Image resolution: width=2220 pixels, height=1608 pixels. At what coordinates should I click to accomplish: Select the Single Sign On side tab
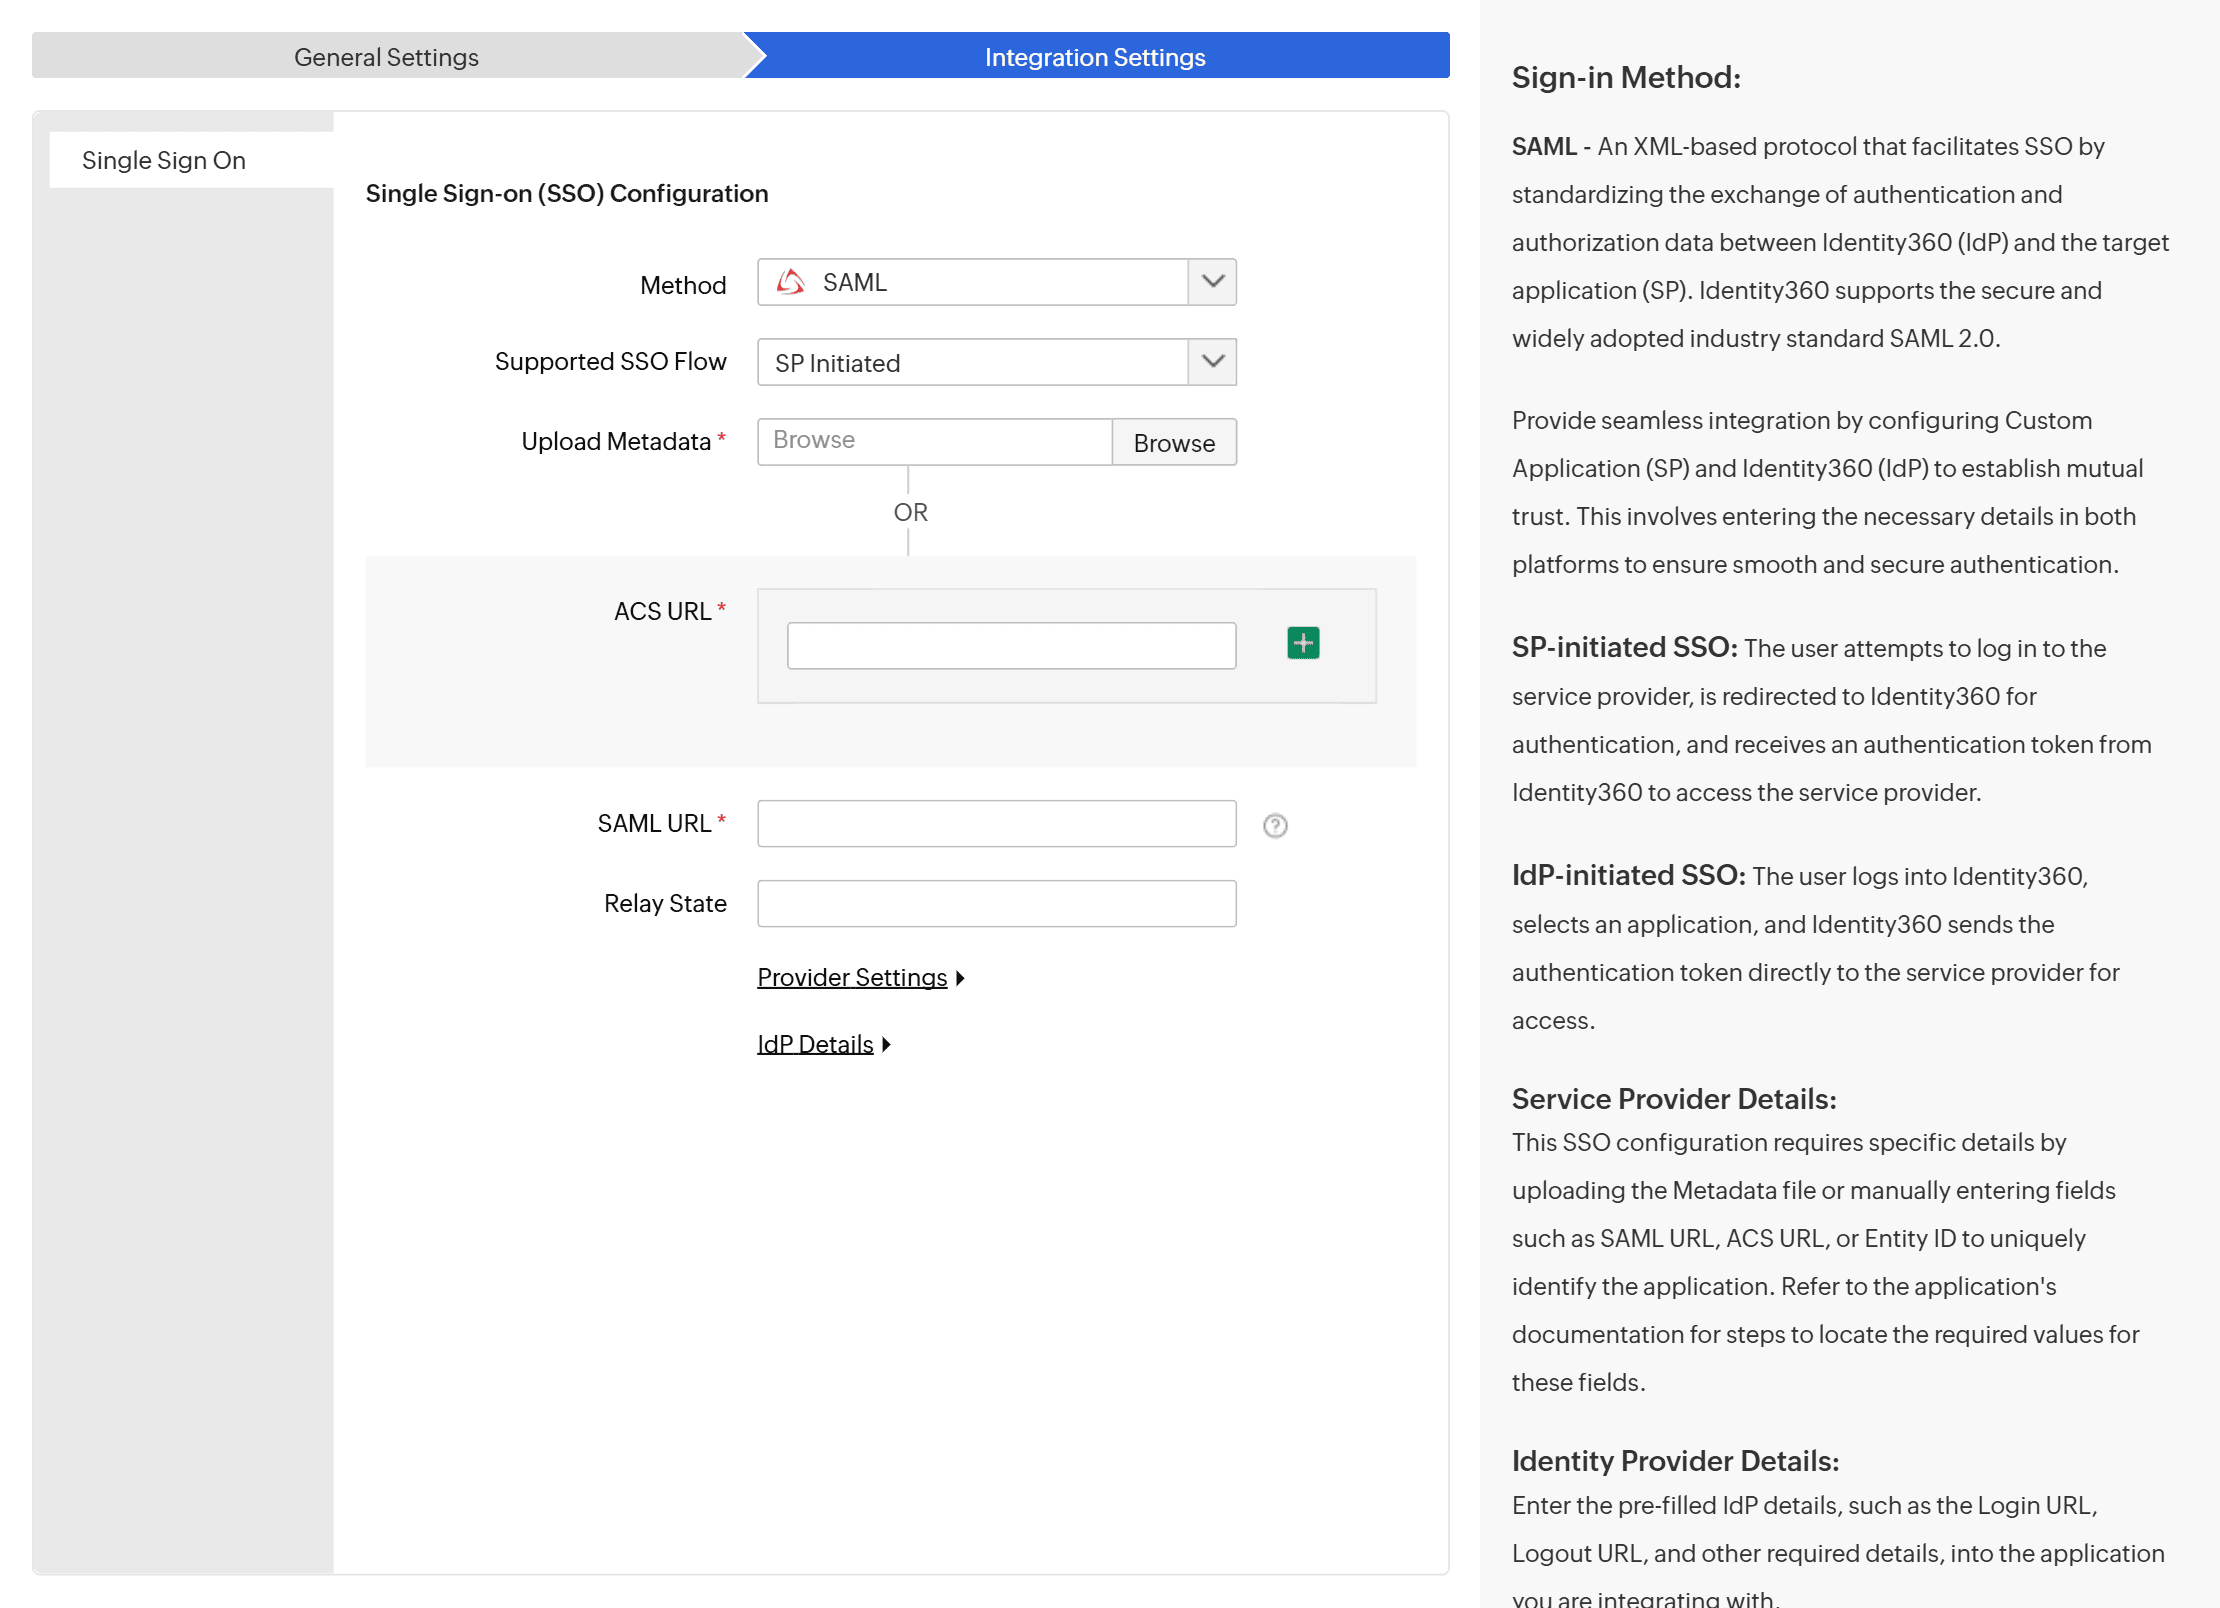(191, 160)
